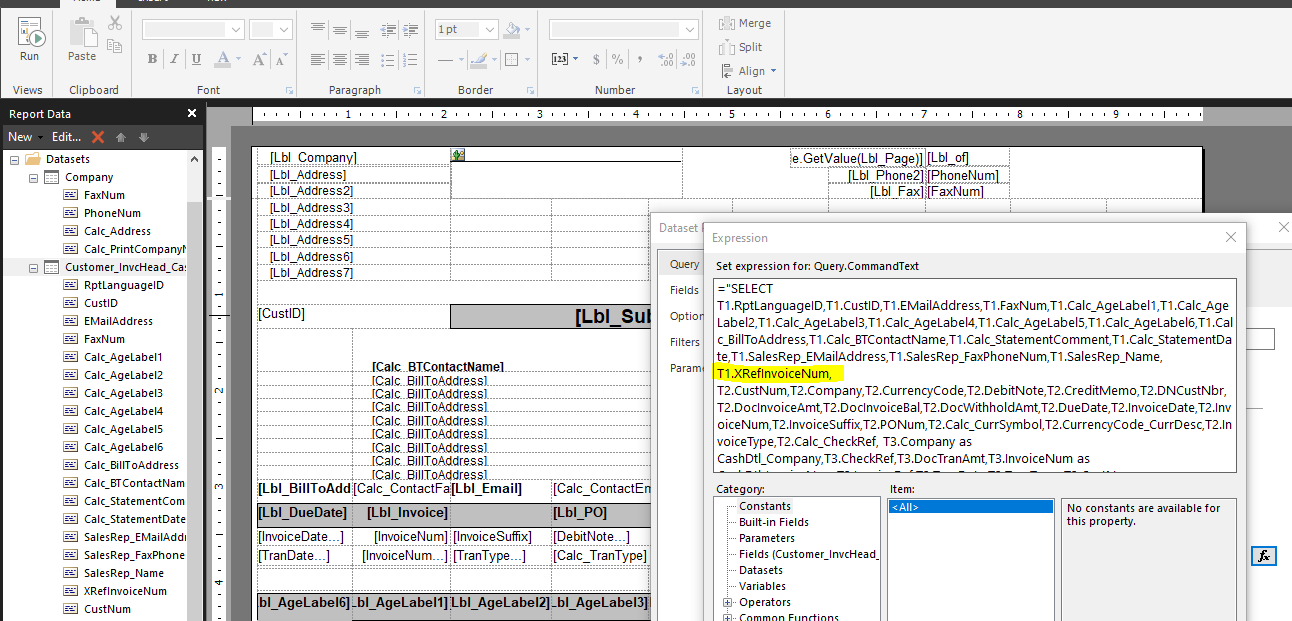
Task: Open the Align dropdown in Layout
Action: (x=748, y=71)
